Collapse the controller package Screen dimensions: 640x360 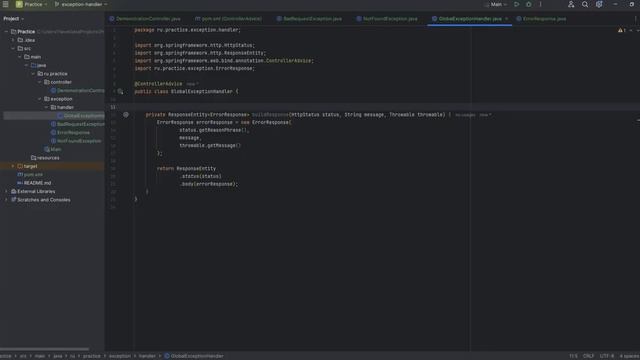[x=40, y=82]
